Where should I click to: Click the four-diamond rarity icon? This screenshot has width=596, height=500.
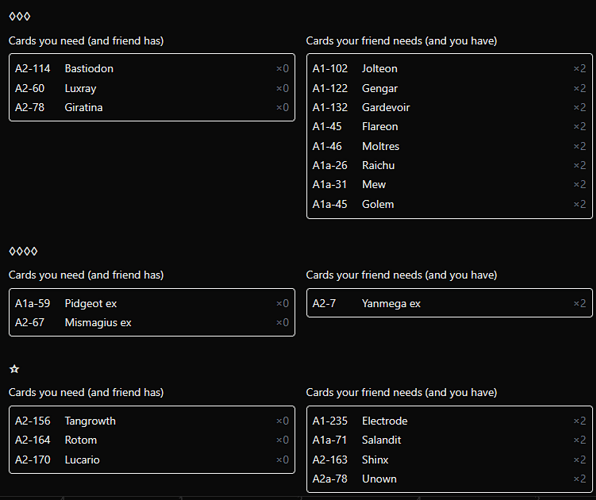[x=23, y=251]
